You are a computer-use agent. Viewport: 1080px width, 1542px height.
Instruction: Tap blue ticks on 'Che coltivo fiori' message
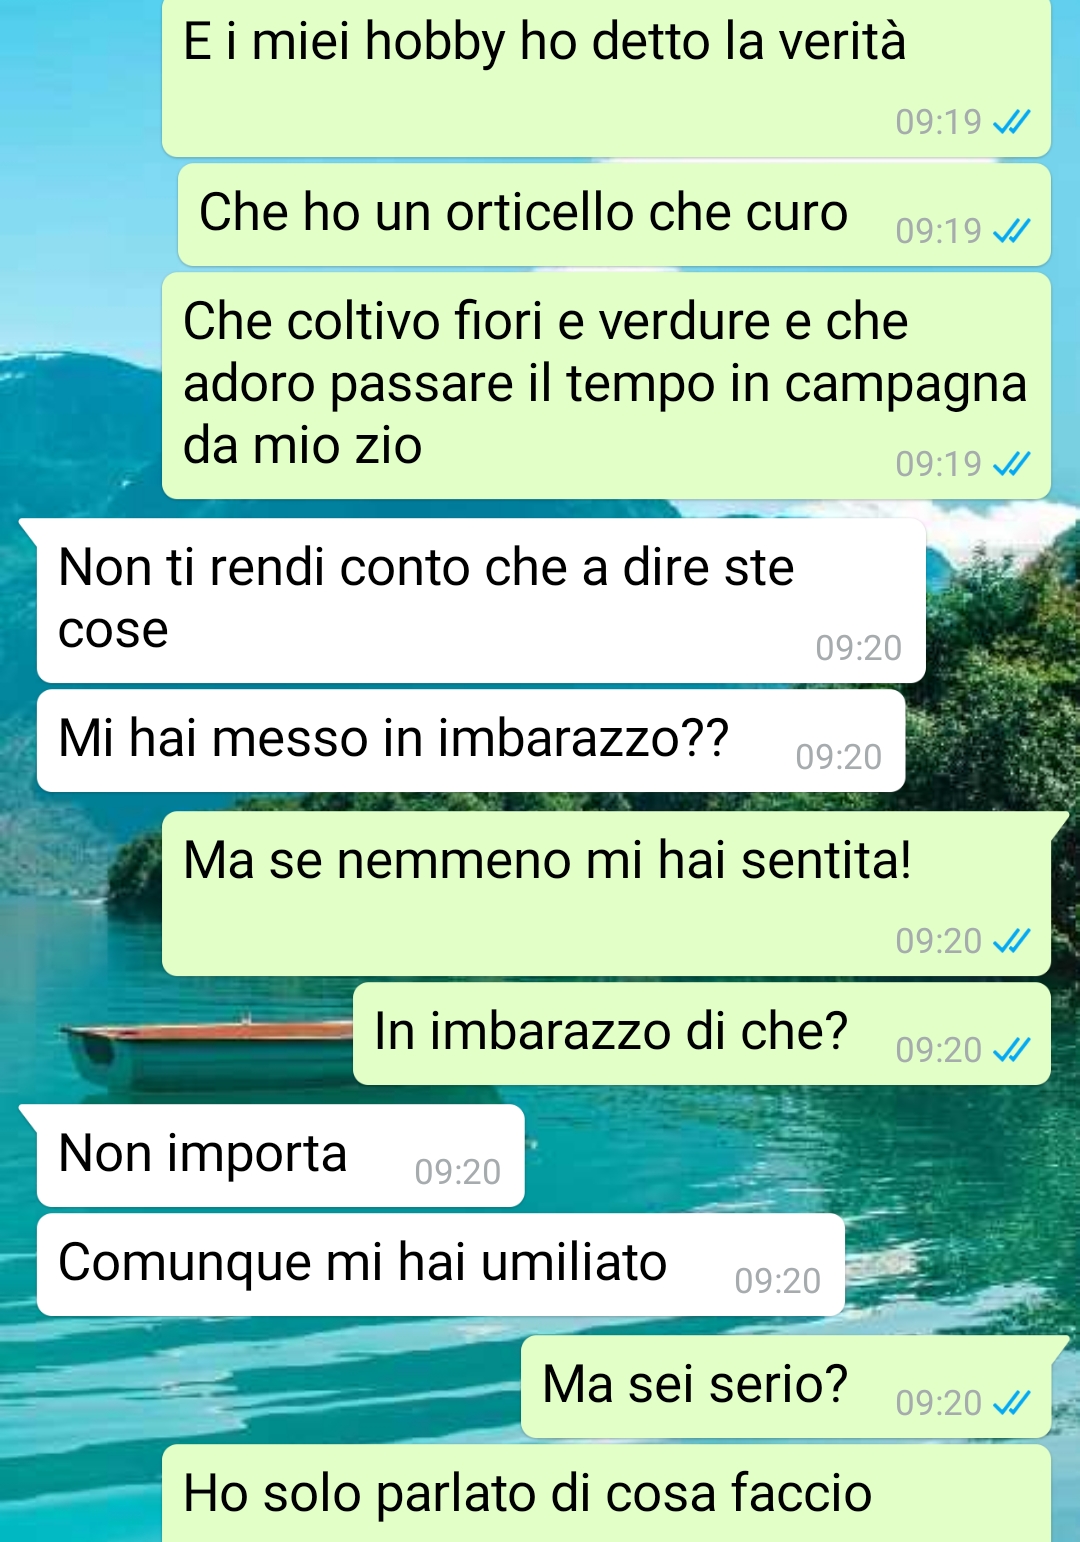pyautogui.click(x=1011, y=464)
